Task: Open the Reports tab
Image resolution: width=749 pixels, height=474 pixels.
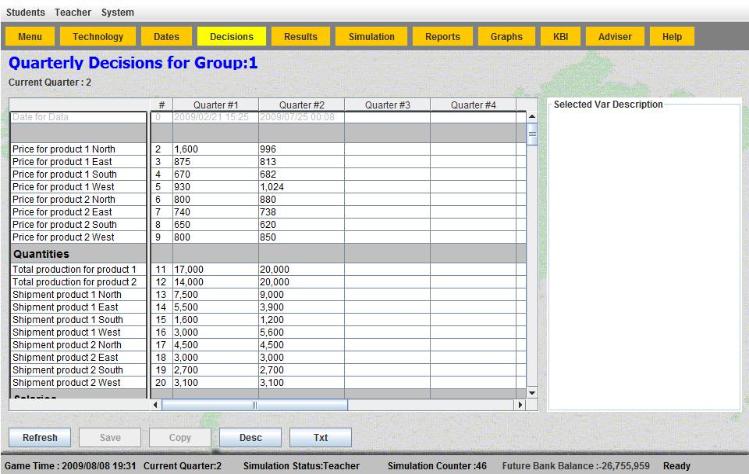Action: coord(442,37)
